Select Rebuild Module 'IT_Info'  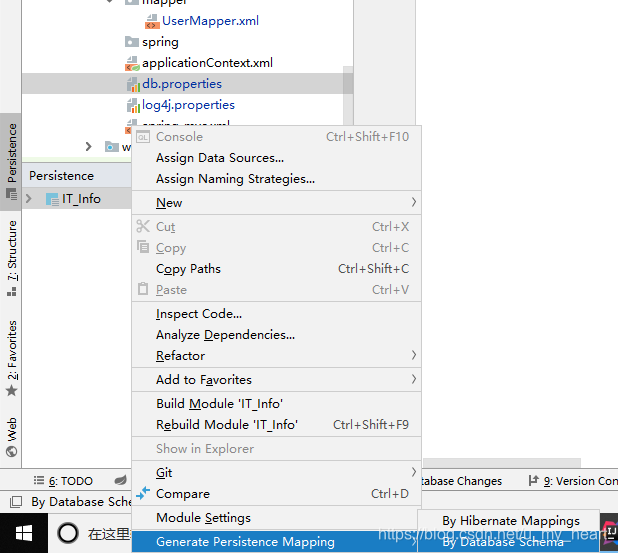(276, 425)
